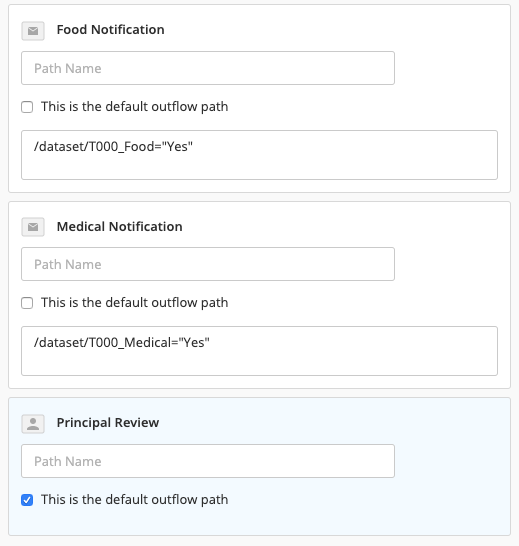Screen dimensions: 519x546
Task: Click Path Name field under Principal Review
Action: (208, 461)
